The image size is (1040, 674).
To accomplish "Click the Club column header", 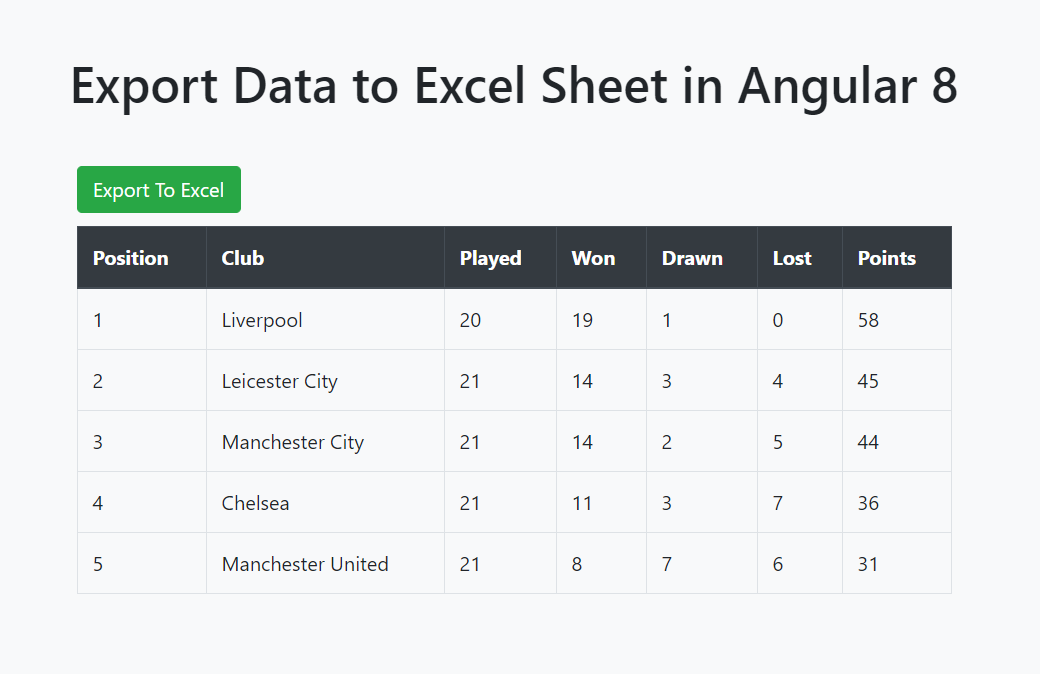I will (x=242, y=257).
